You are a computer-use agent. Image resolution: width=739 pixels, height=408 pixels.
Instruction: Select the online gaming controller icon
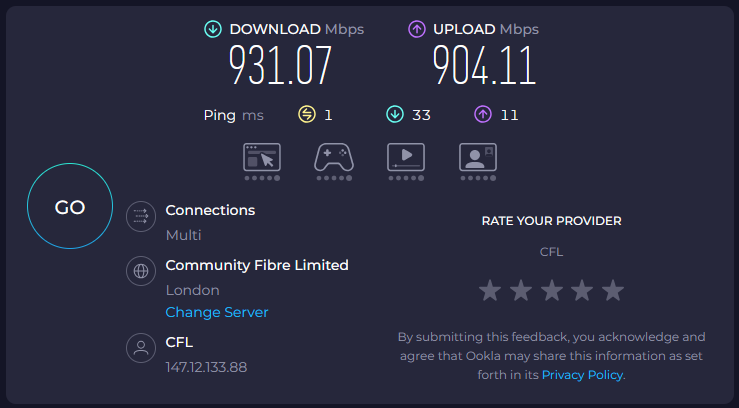pyautogui.click(x=333, y=158)
